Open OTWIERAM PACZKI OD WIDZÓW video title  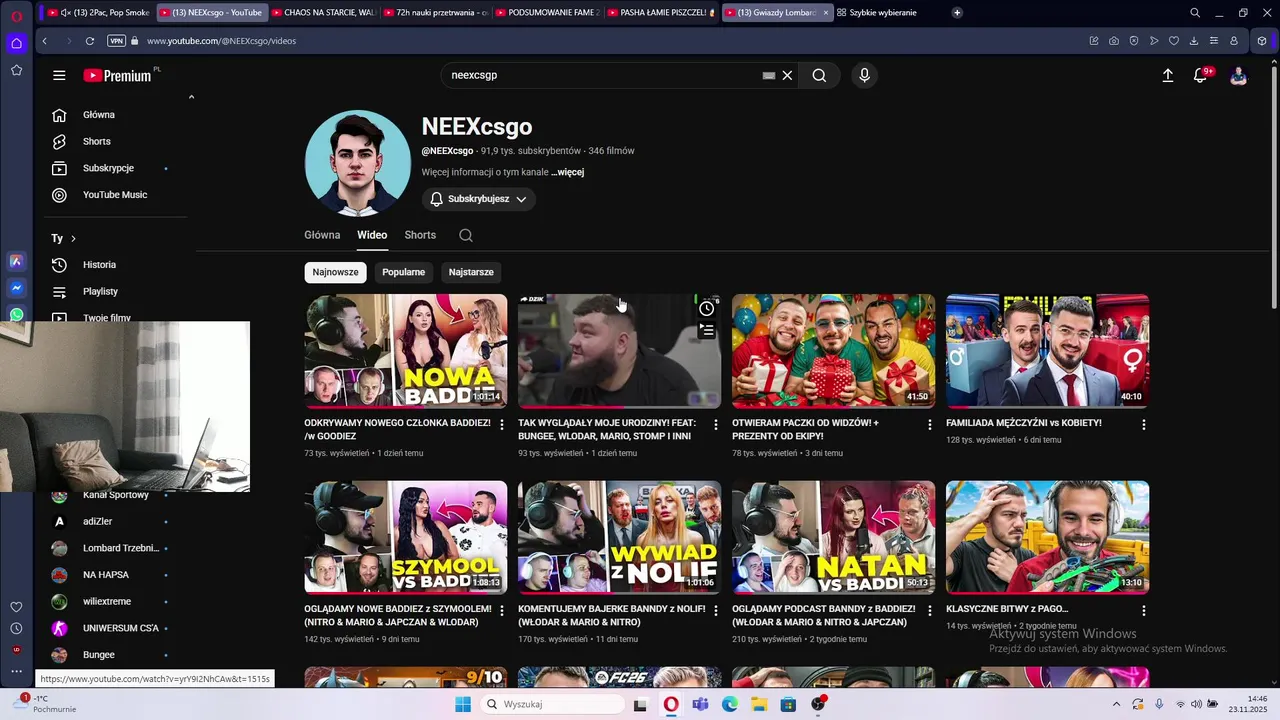click(805, 430)
